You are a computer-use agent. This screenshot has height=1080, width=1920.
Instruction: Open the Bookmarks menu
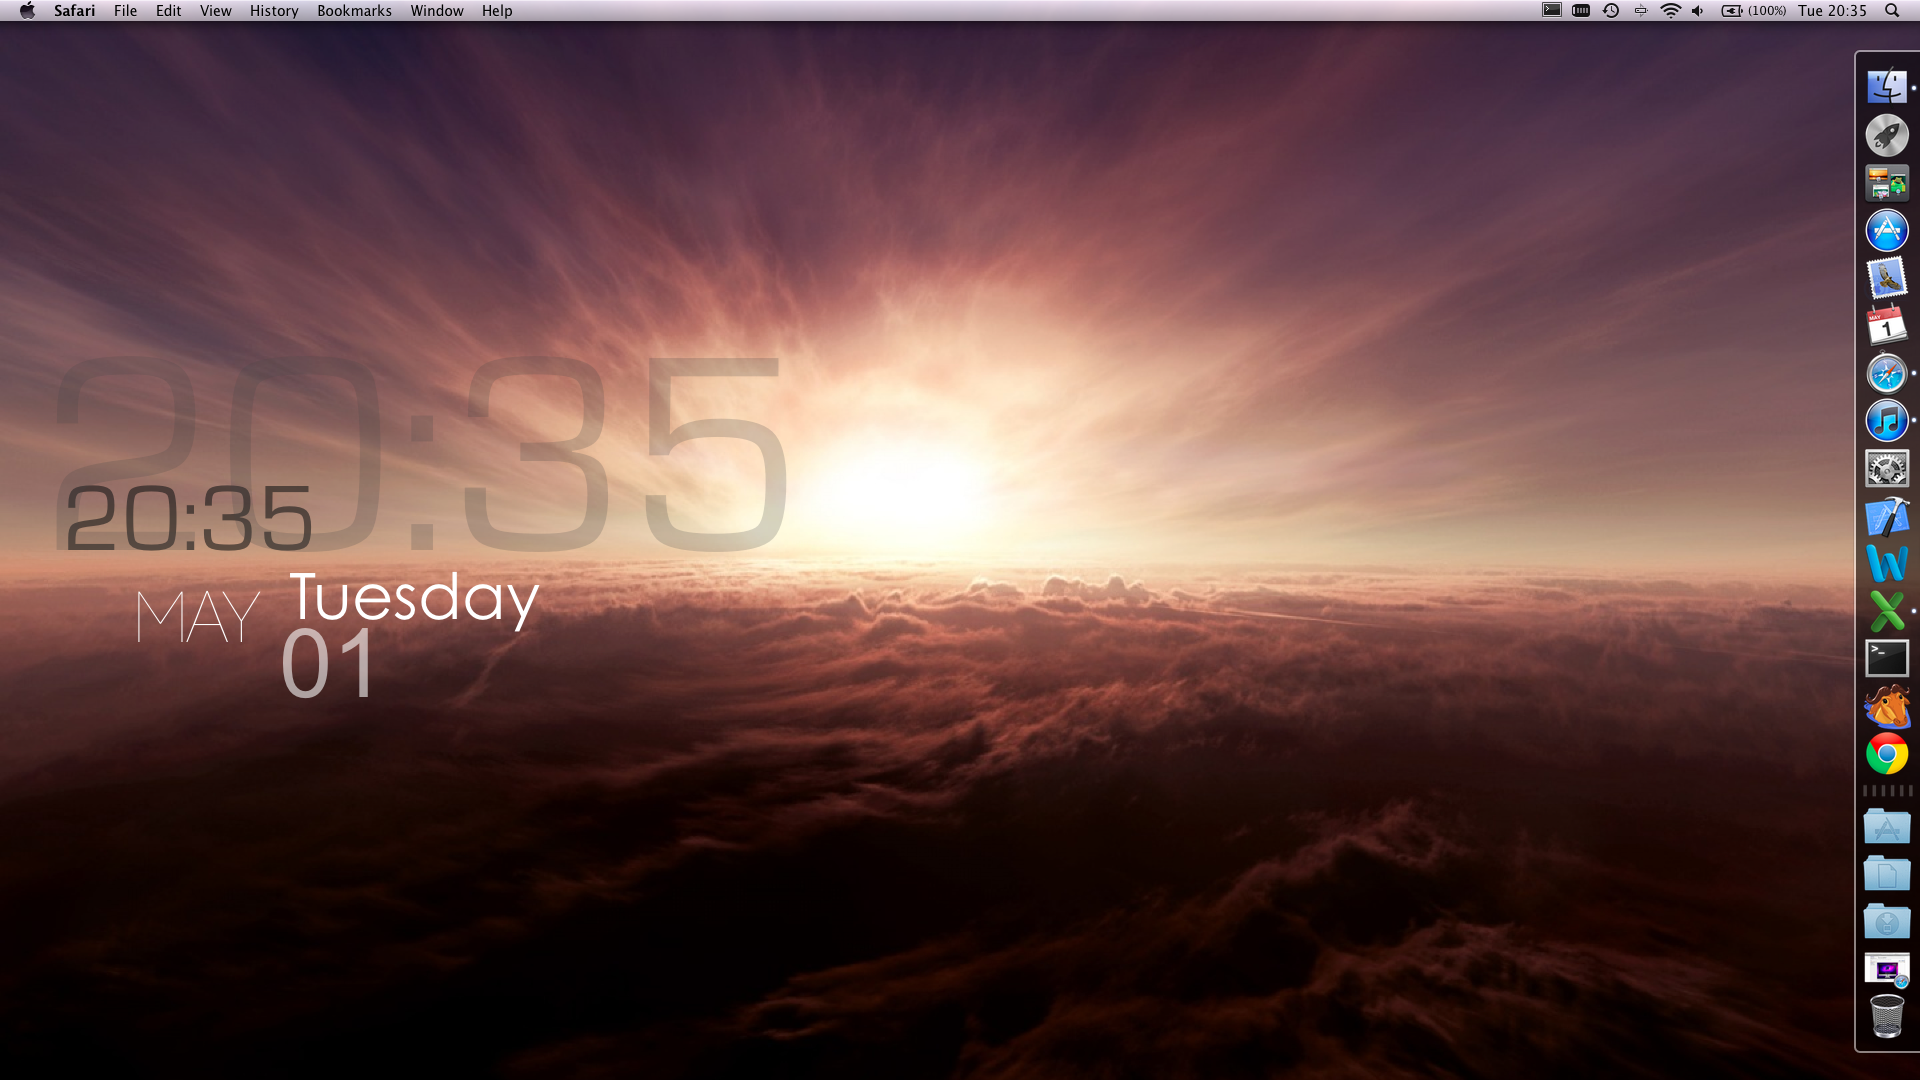354,11
